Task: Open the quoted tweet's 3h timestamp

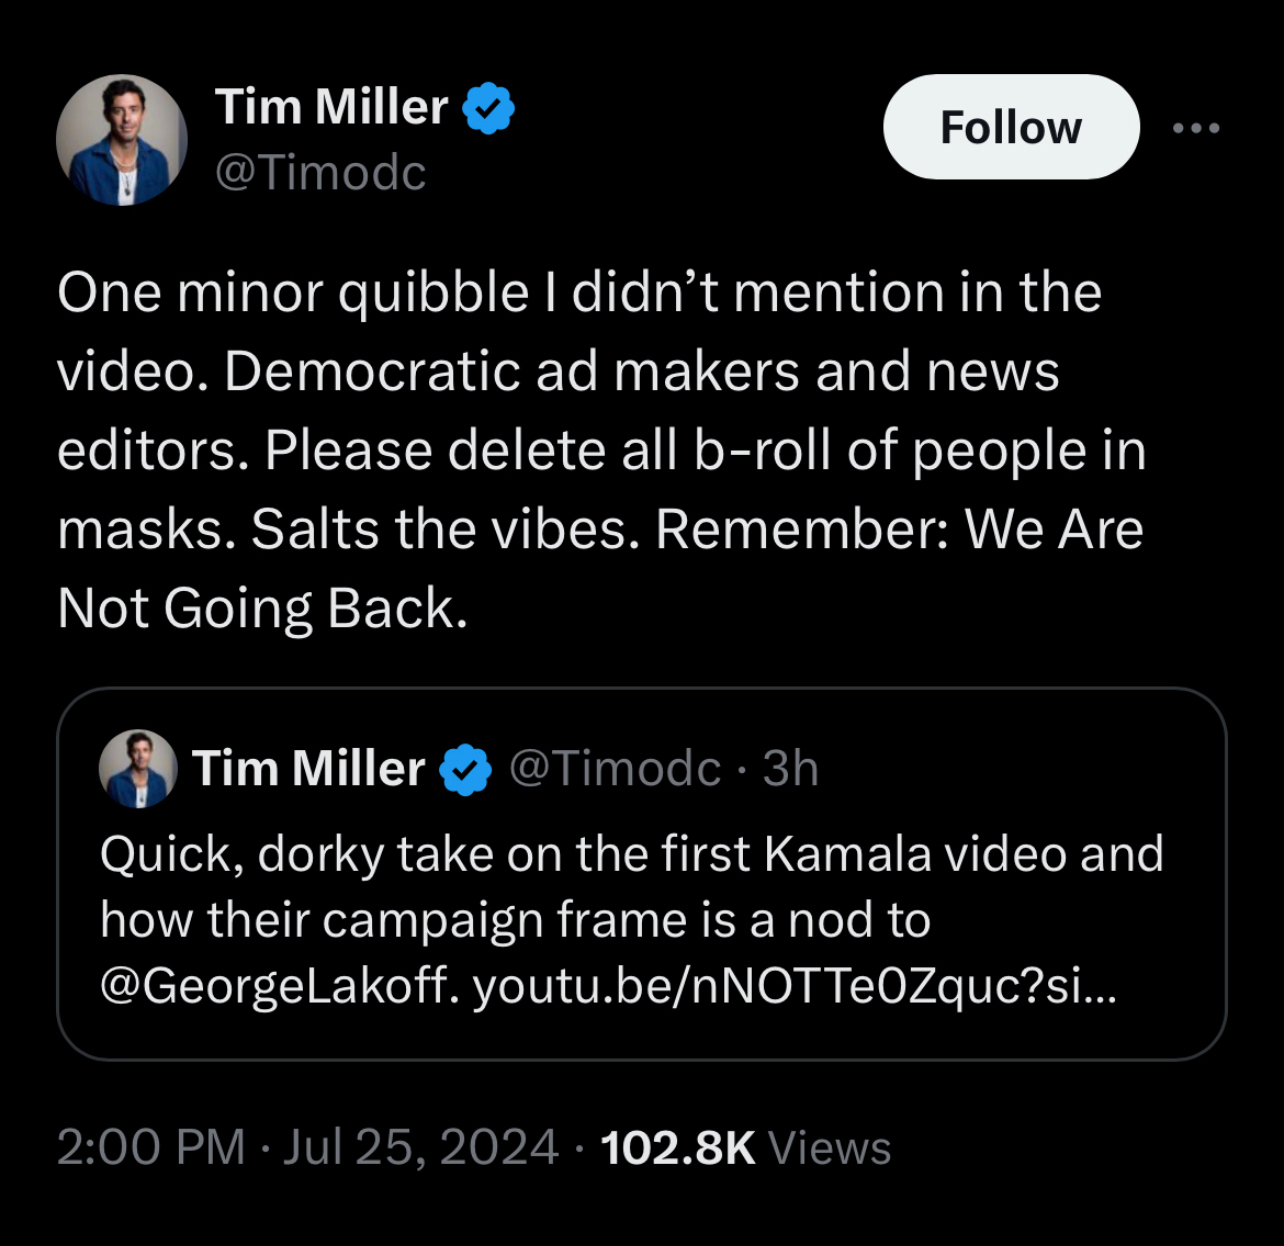Action: (791, 768)
